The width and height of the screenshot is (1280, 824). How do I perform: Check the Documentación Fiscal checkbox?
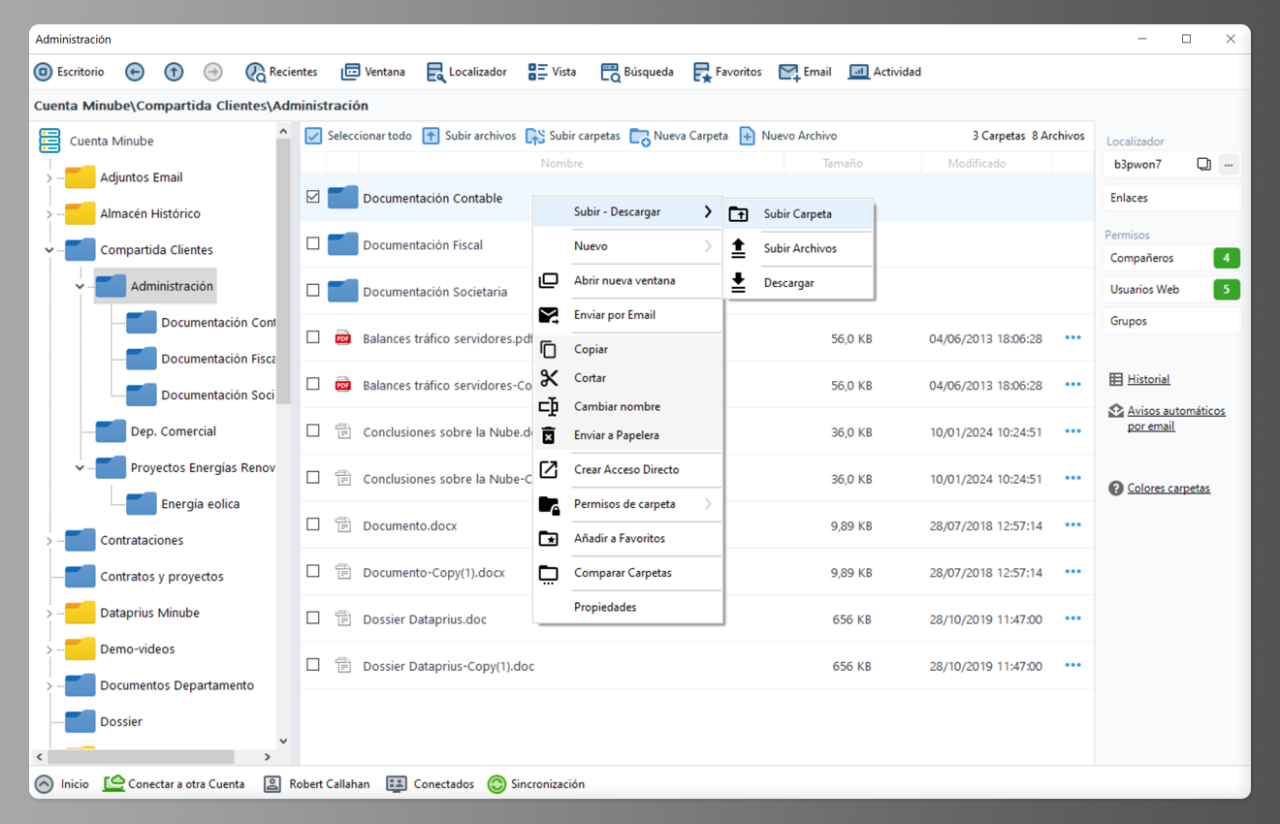(x=313, y=244)
